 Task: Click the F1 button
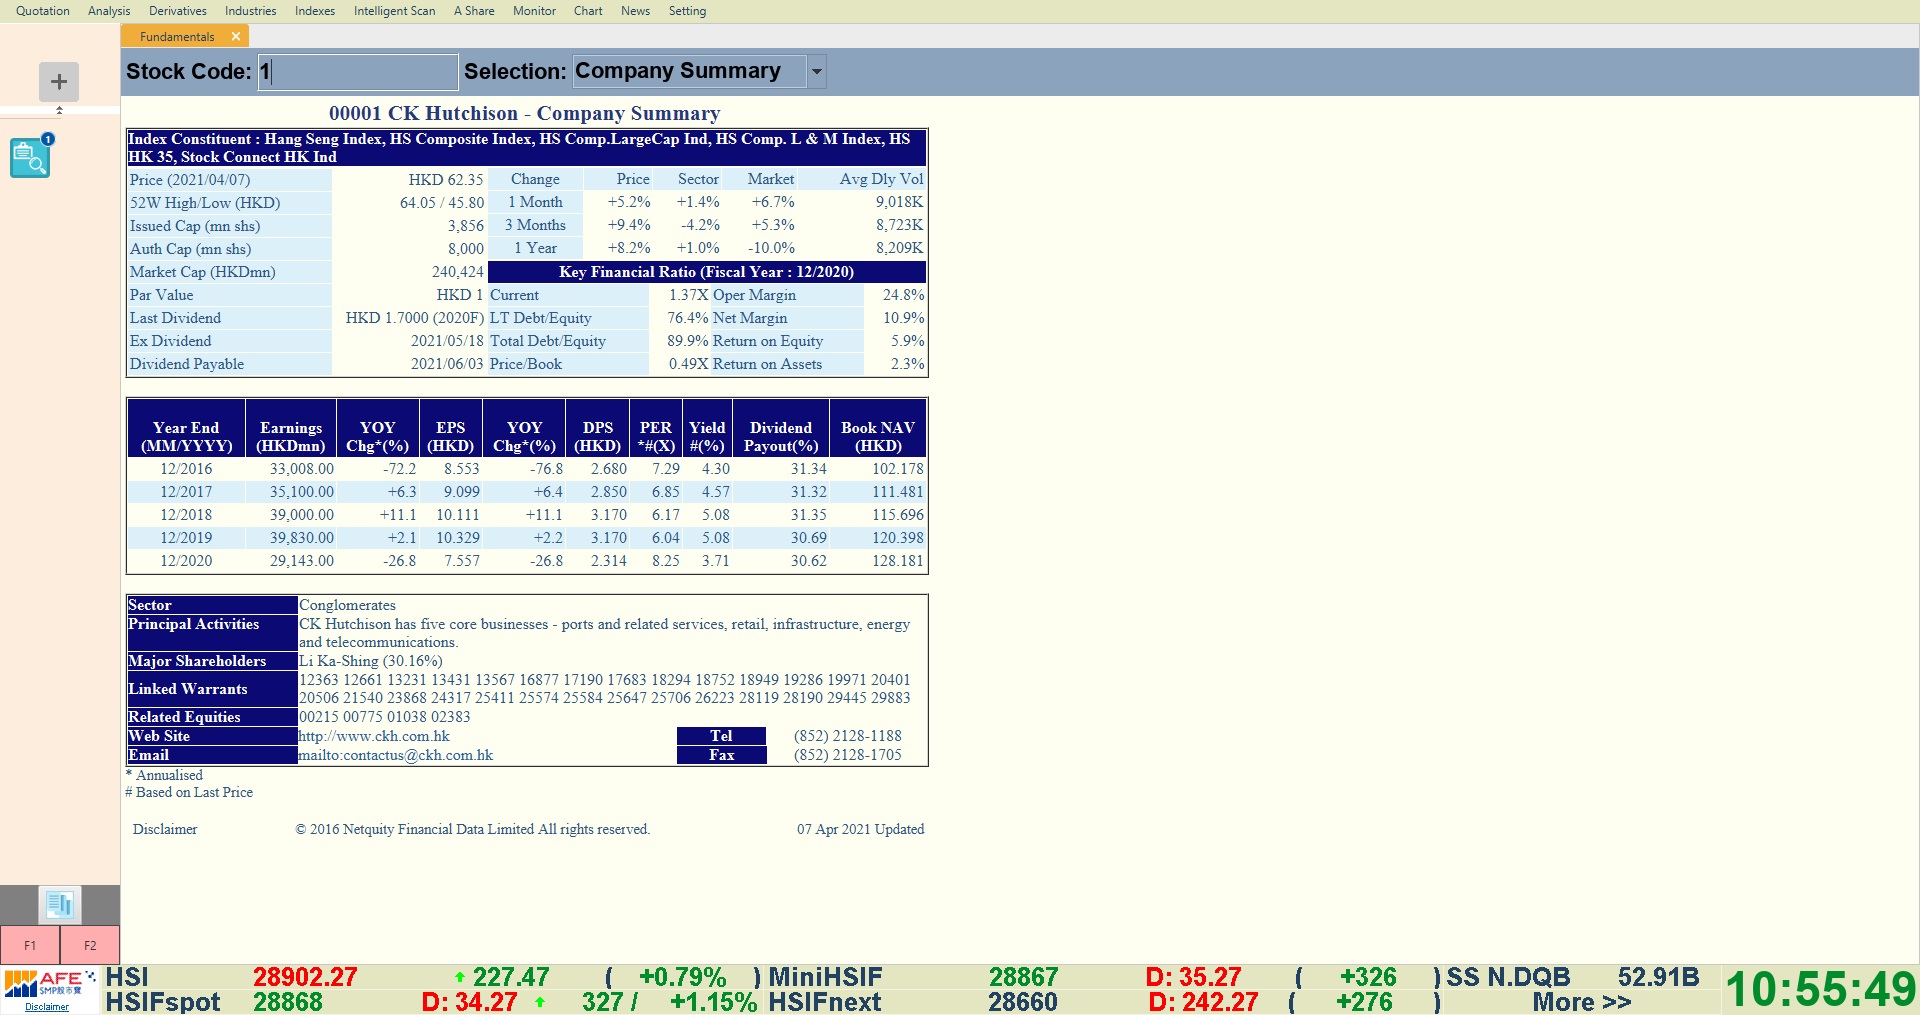[30, 945]
